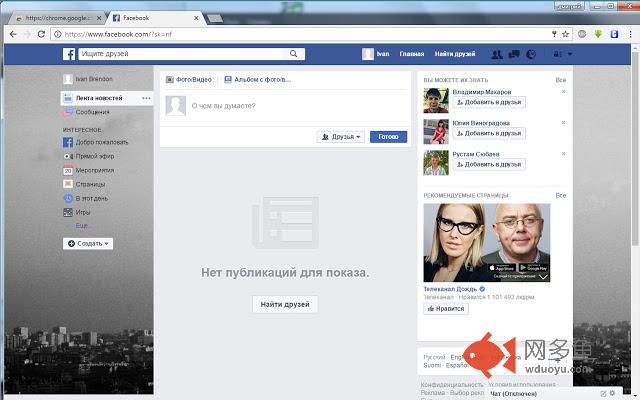This screenshot has height=400, width=640.
Task: Show site info icon in address bar
Action: [58, 34]
